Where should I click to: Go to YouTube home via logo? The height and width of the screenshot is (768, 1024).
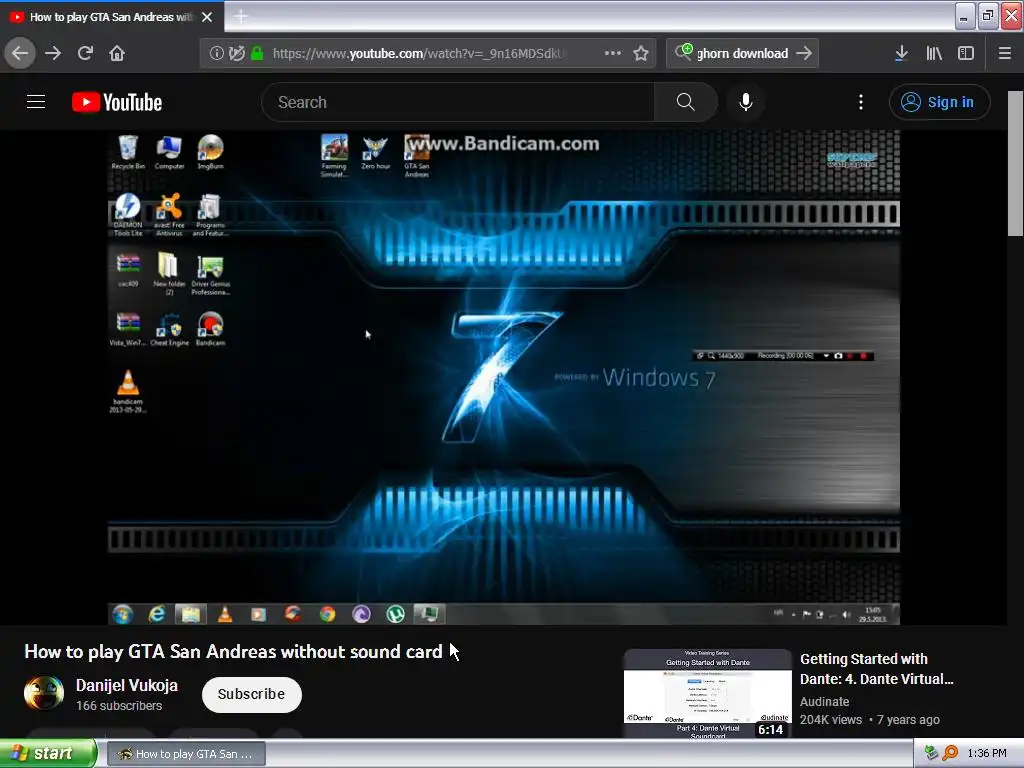coord(117,102)
